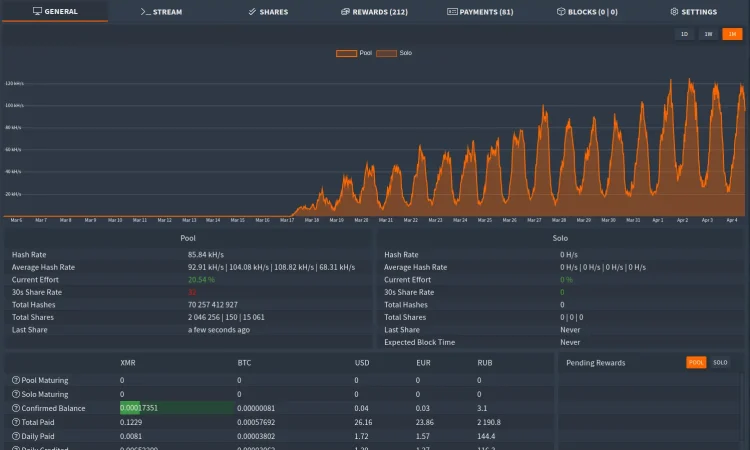750x450 pixels.
Task: Click help icon beside Solo Maturing
Action: (16, 394)
